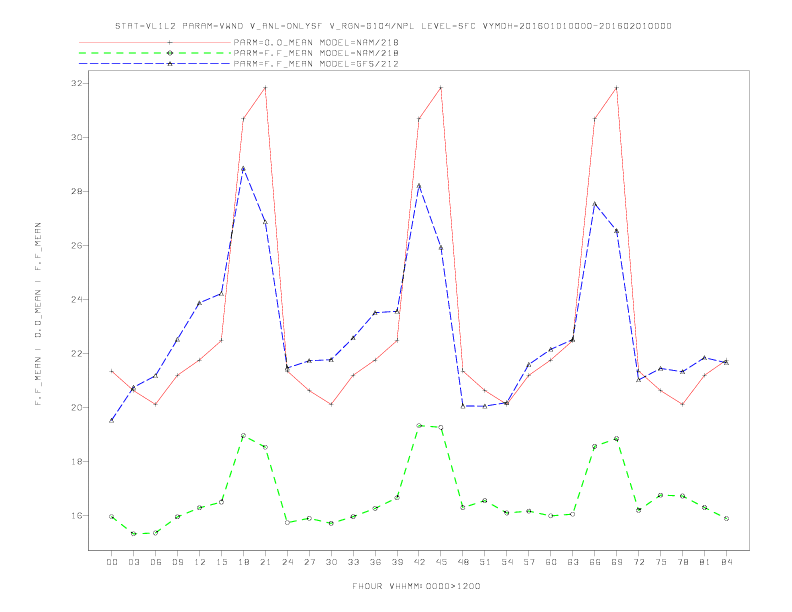The image size is (792, 612).
Task: Click blue GFS triangle marker at hour 00
Action: (112, 420)
